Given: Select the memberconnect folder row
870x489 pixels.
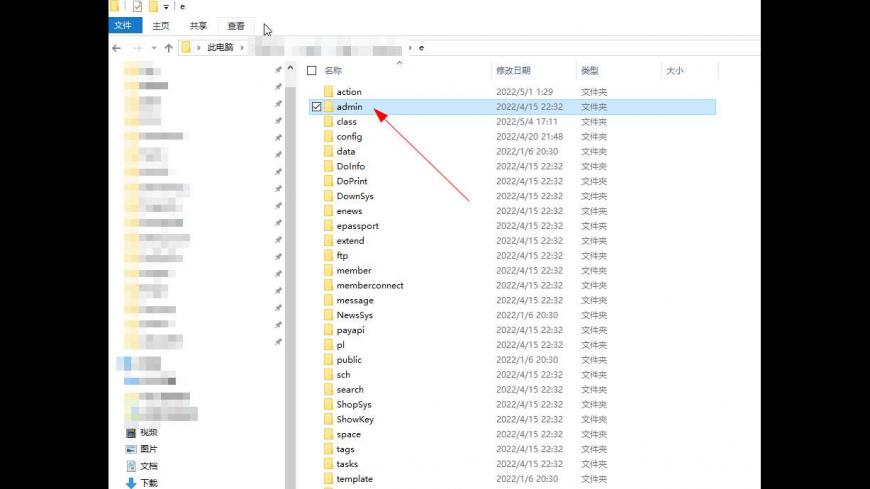Looking at the screenshot, I should (x=370, y=285).
